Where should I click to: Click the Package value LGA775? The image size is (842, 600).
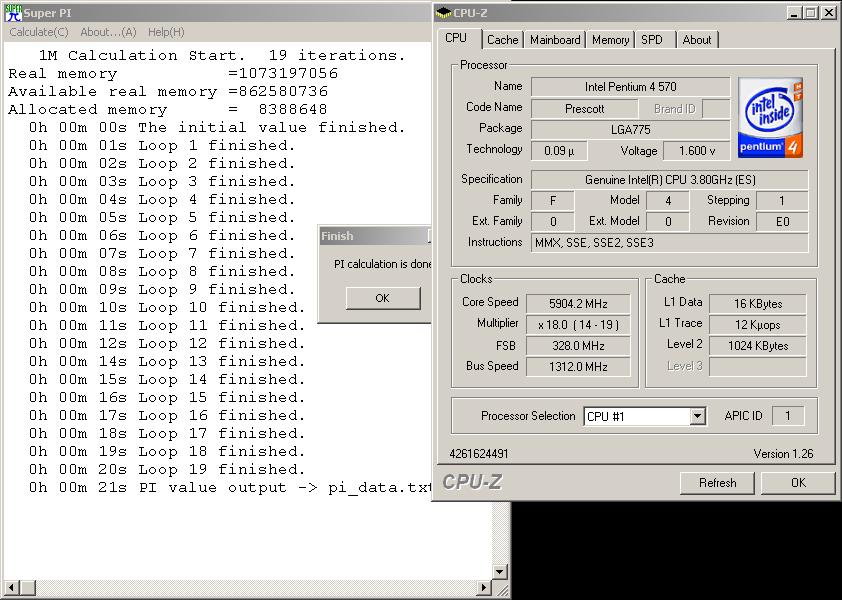[630, 129]
